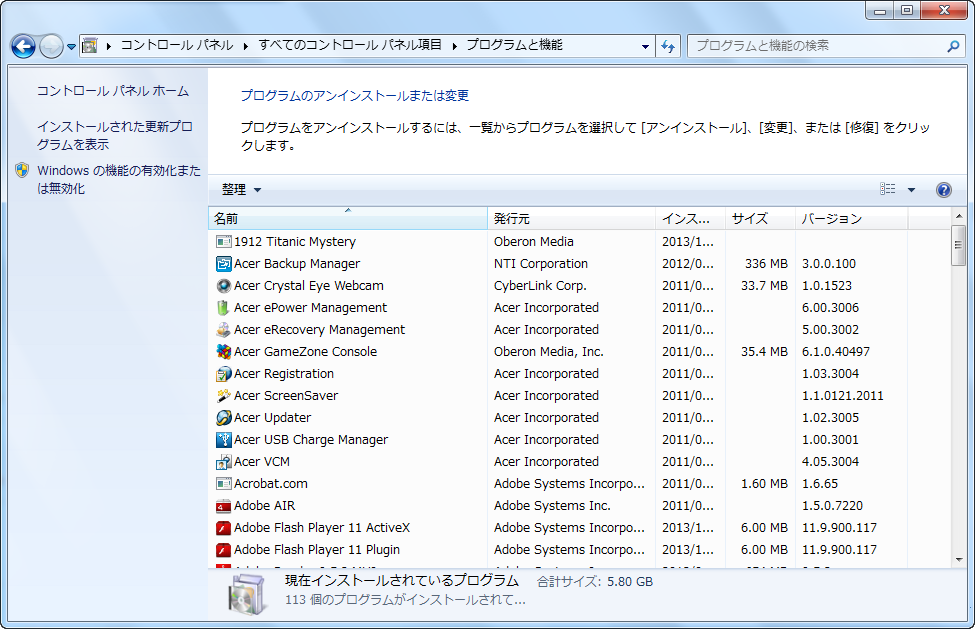The height and width of the screenshot is (629, 975).
Task: Open the view options dropdown arrow
Action: (912, 190)
